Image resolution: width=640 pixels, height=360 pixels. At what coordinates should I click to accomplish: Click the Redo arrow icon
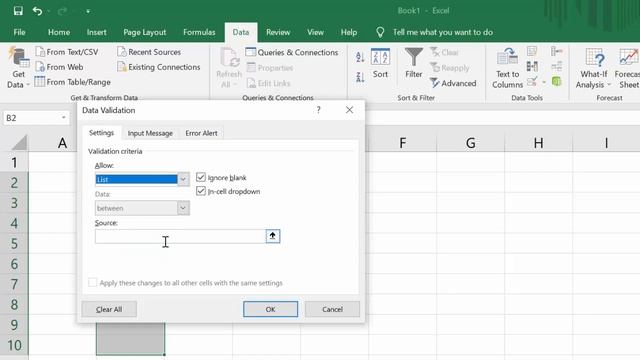[x=62, y=11]
